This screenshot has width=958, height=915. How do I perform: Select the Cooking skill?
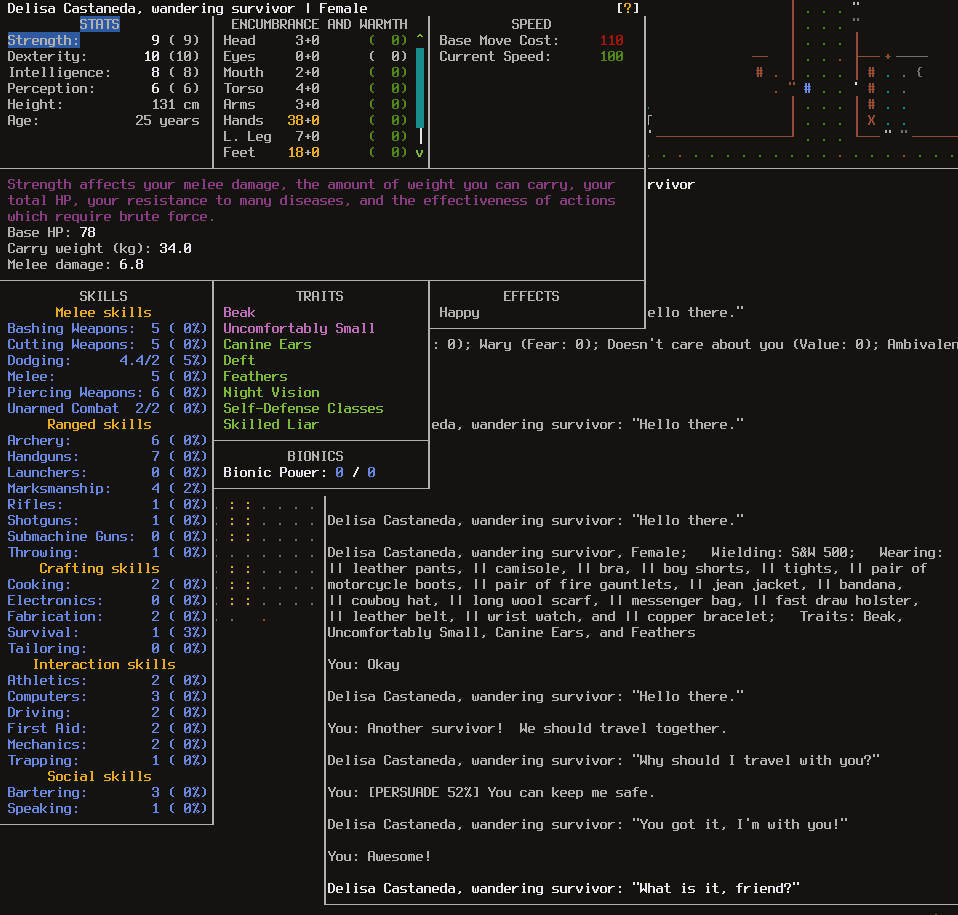point(107,584)
